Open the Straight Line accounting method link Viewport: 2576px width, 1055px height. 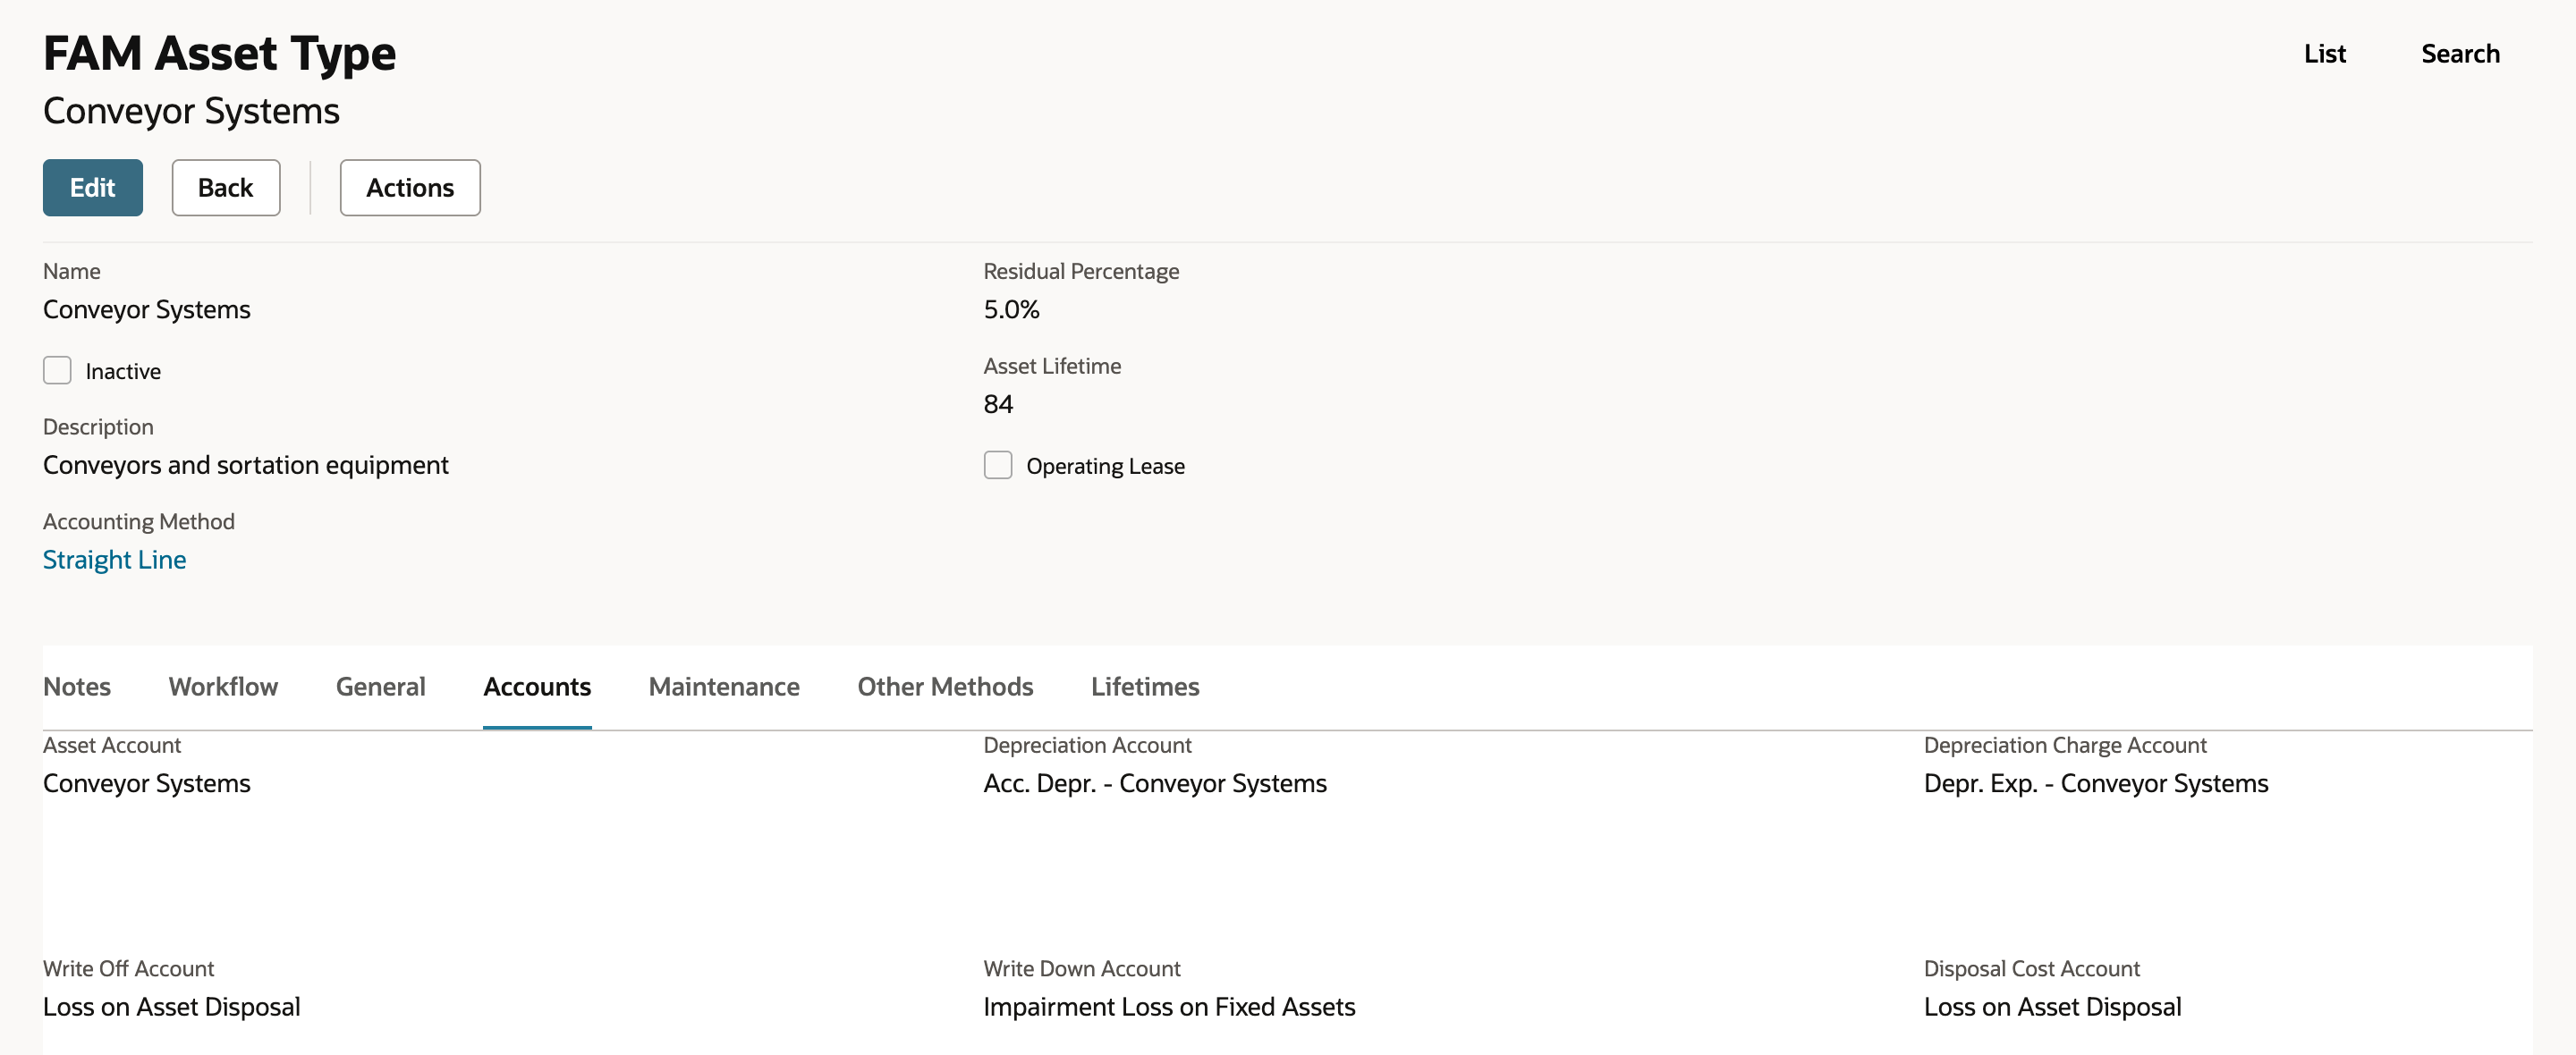click(x=114, y=560)
